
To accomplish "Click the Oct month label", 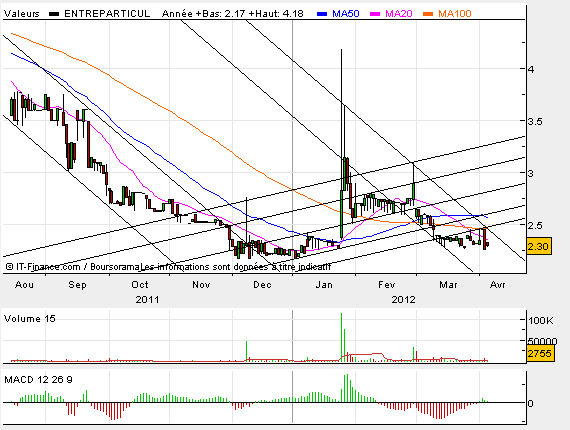I will 140,285.
